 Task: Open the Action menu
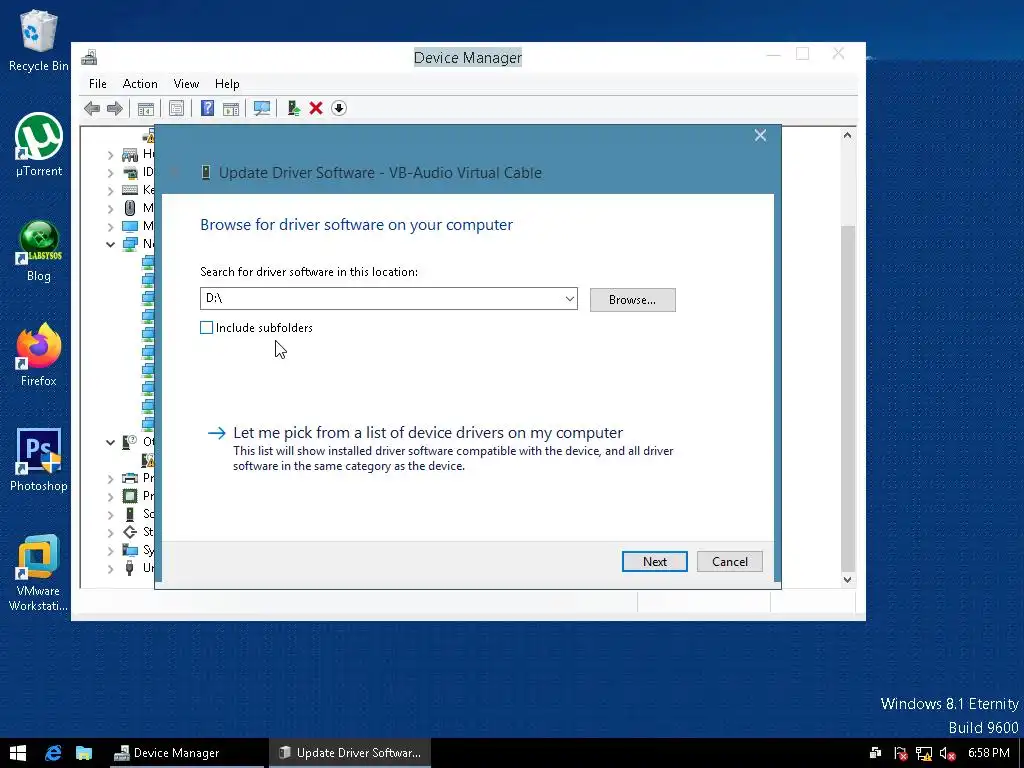click(x=140, y=84)
